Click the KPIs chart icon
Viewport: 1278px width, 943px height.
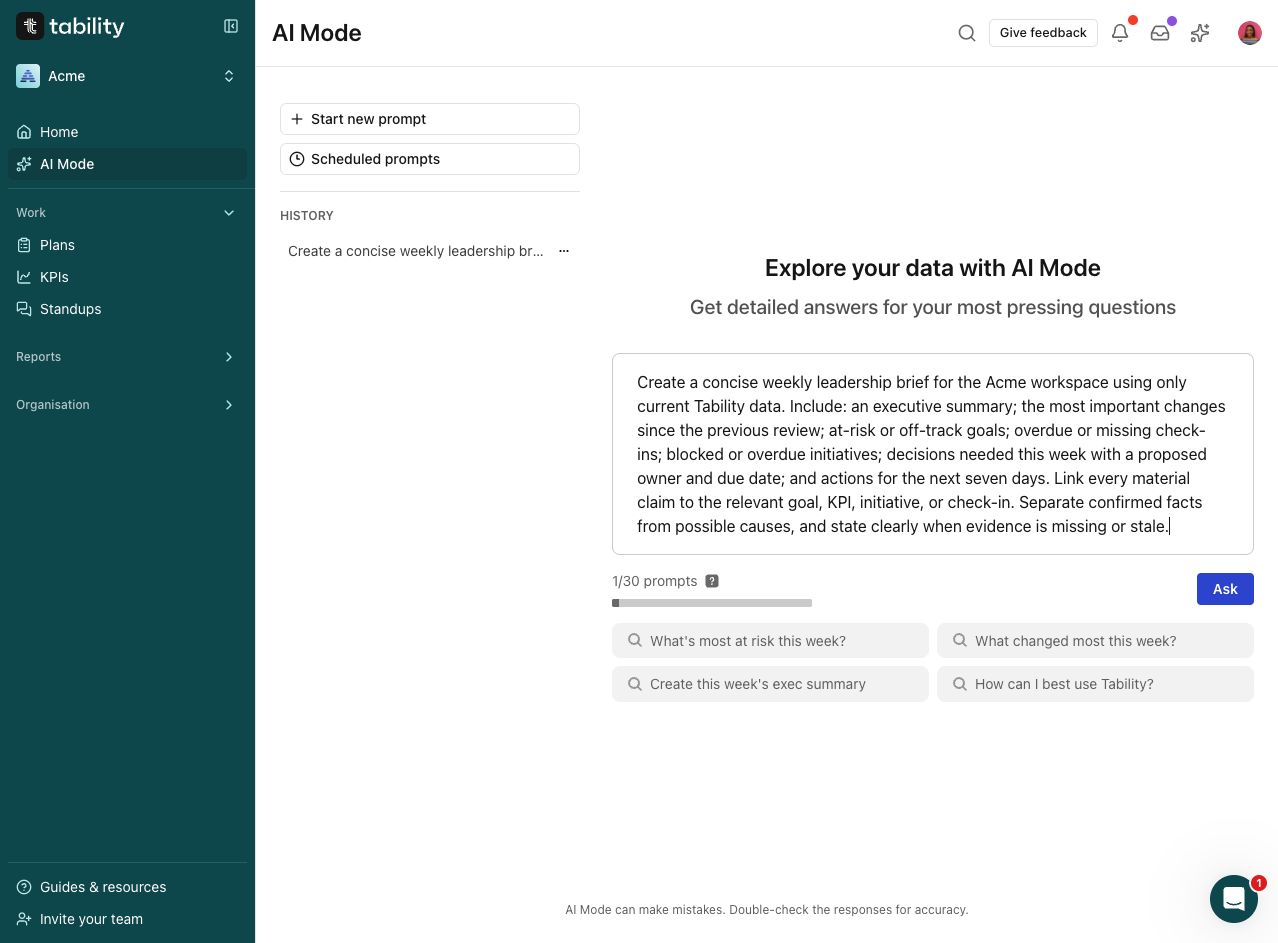tap(24, 277)
